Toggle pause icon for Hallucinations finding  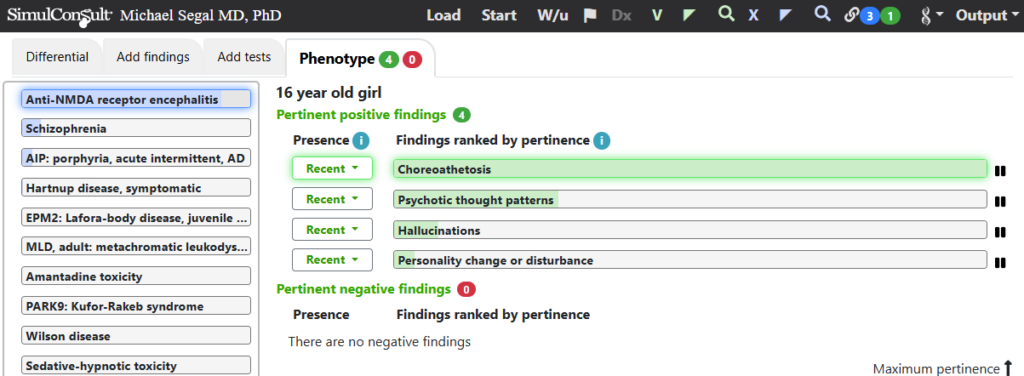(x=1000, y=232)
